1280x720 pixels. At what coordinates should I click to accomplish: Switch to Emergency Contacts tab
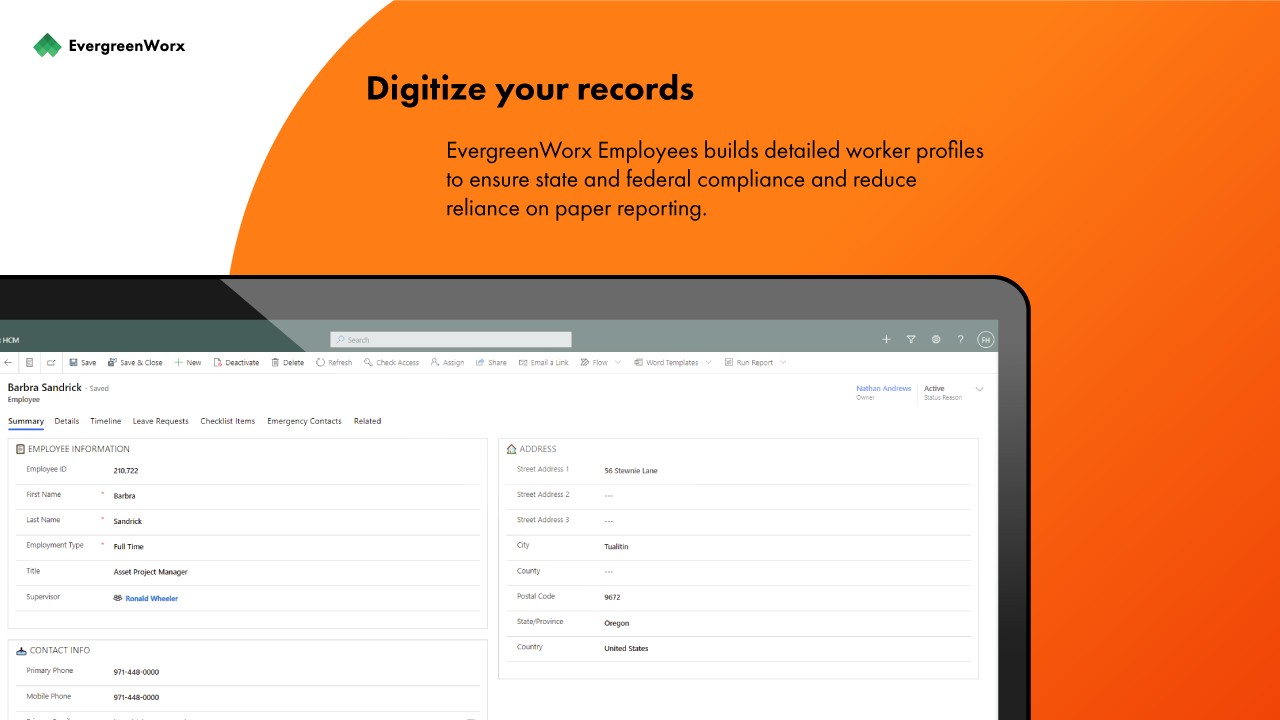tap(304, 421)
